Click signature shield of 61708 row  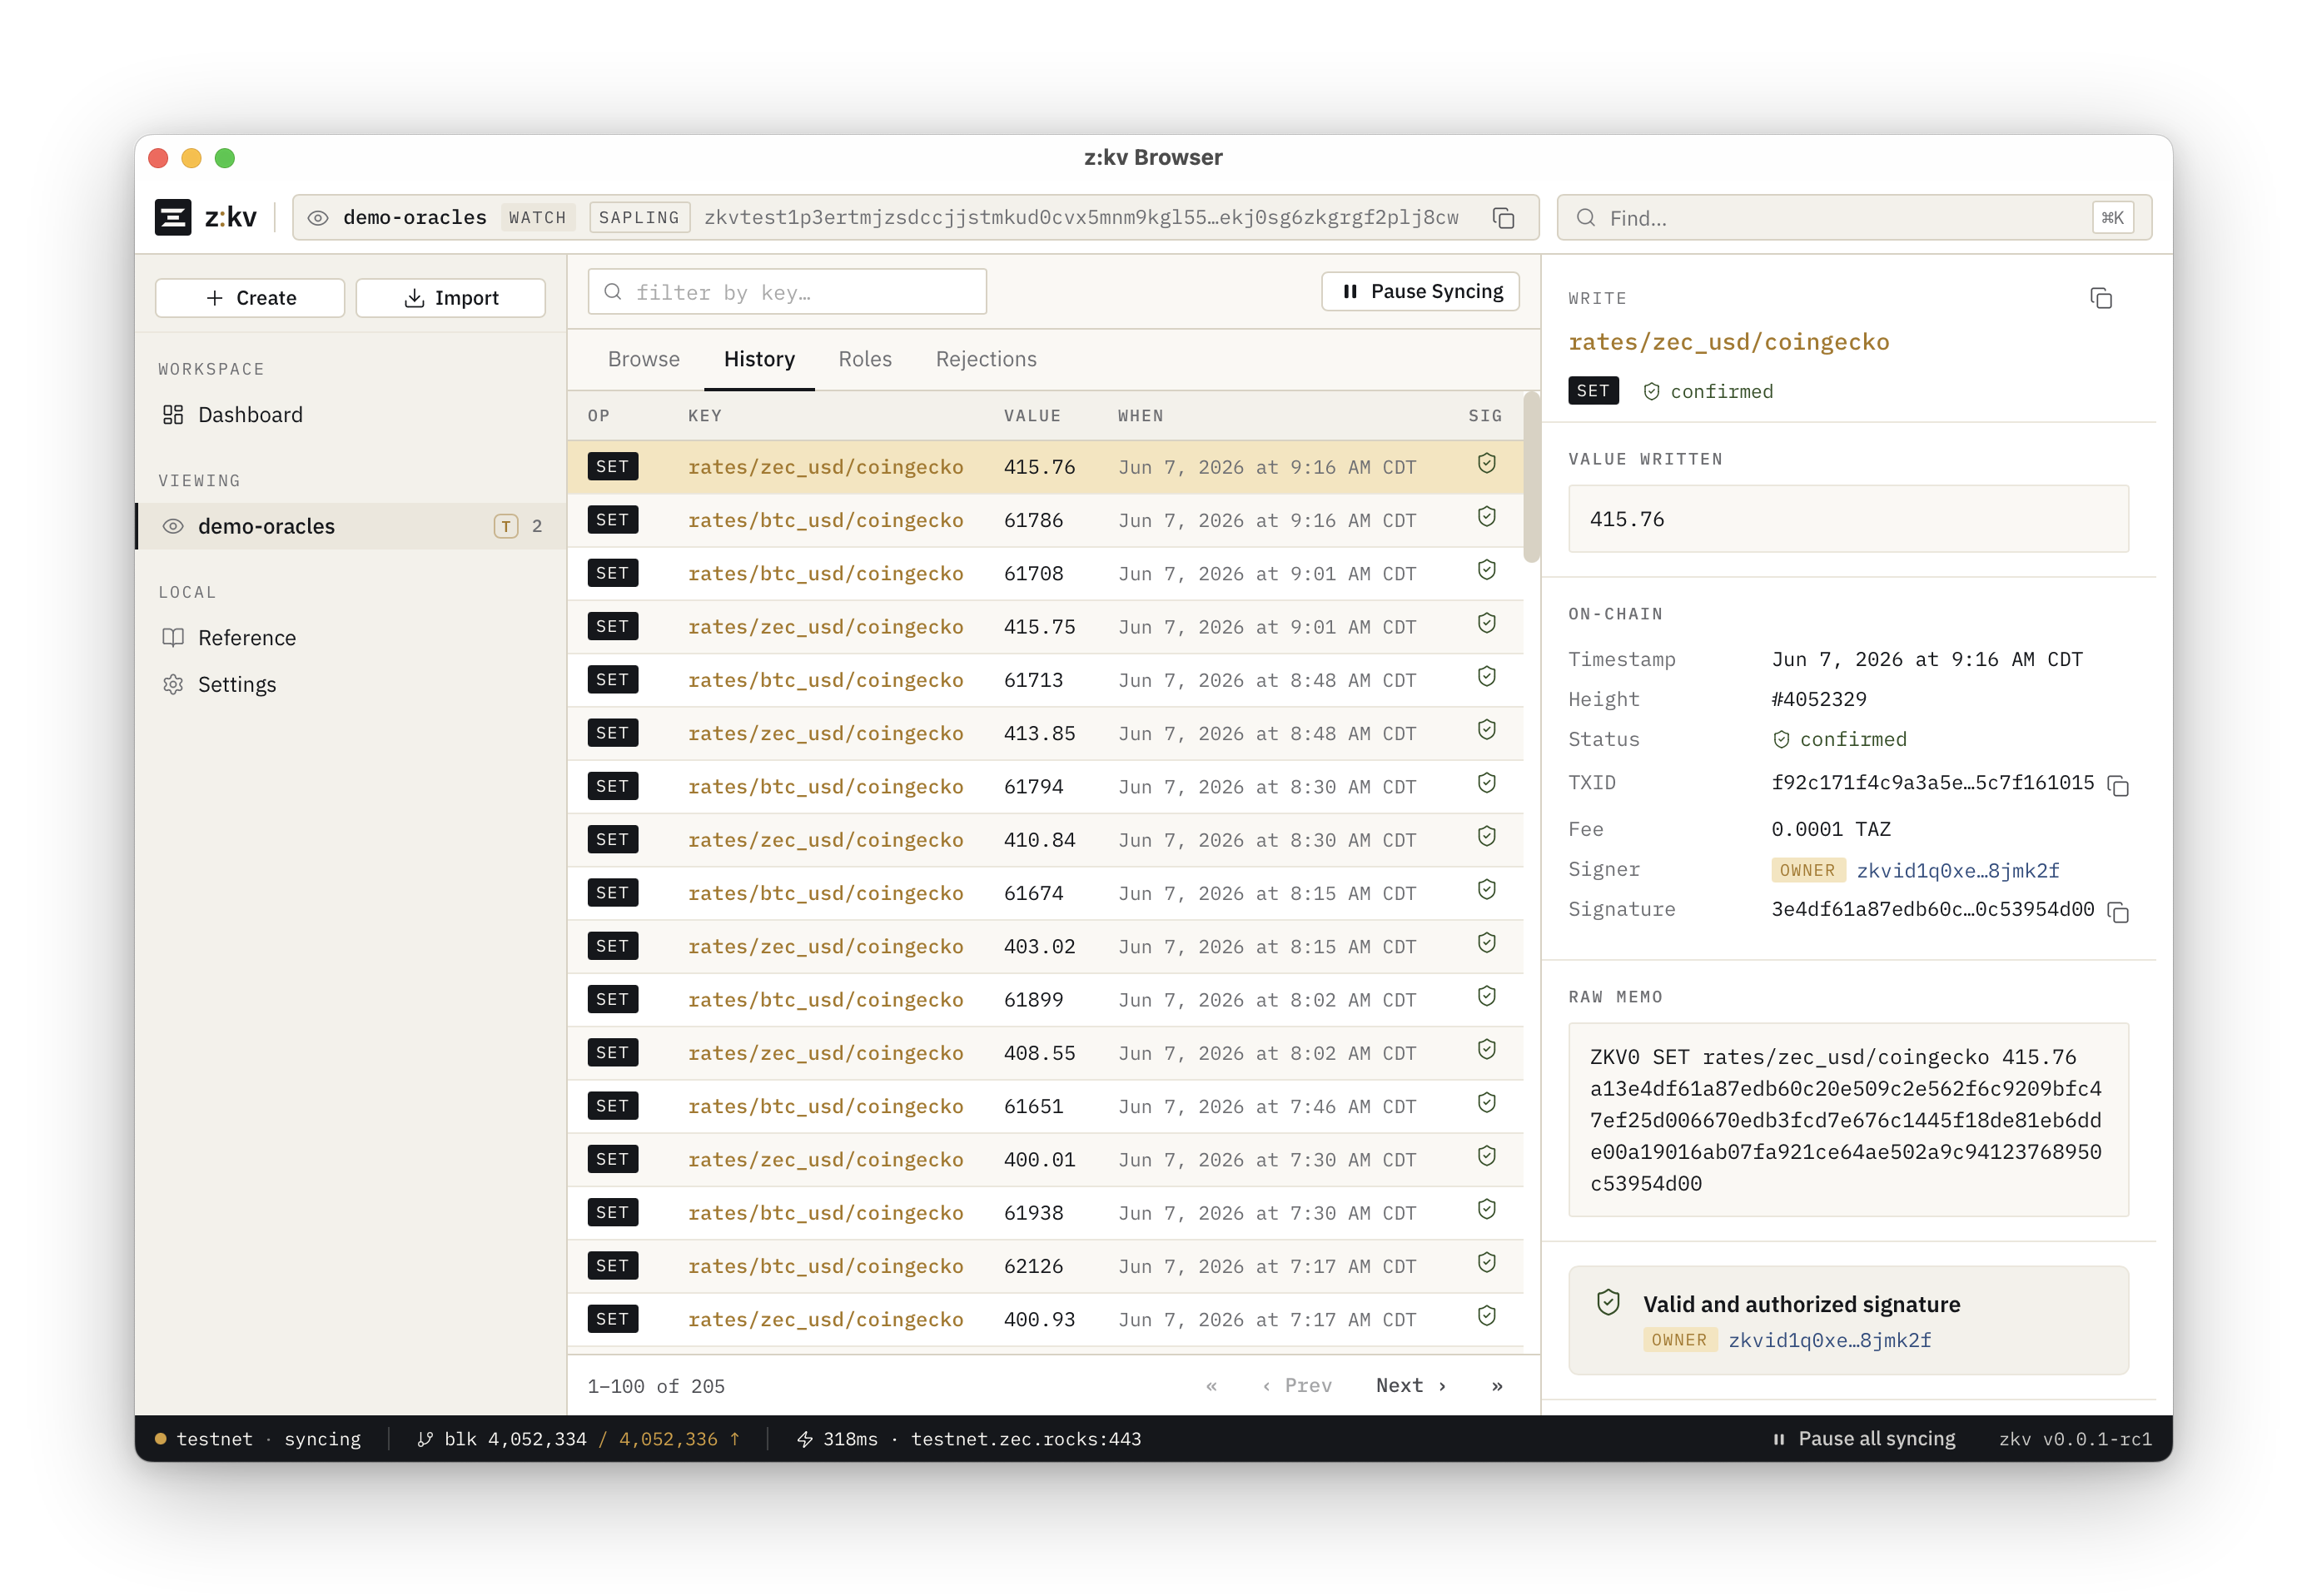(1487, 569)
